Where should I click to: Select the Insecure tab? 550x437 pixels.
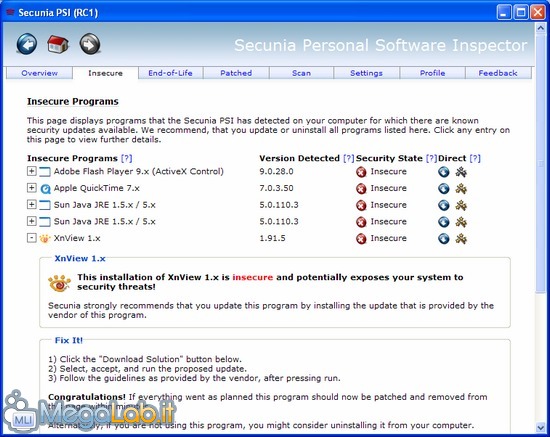105,73
